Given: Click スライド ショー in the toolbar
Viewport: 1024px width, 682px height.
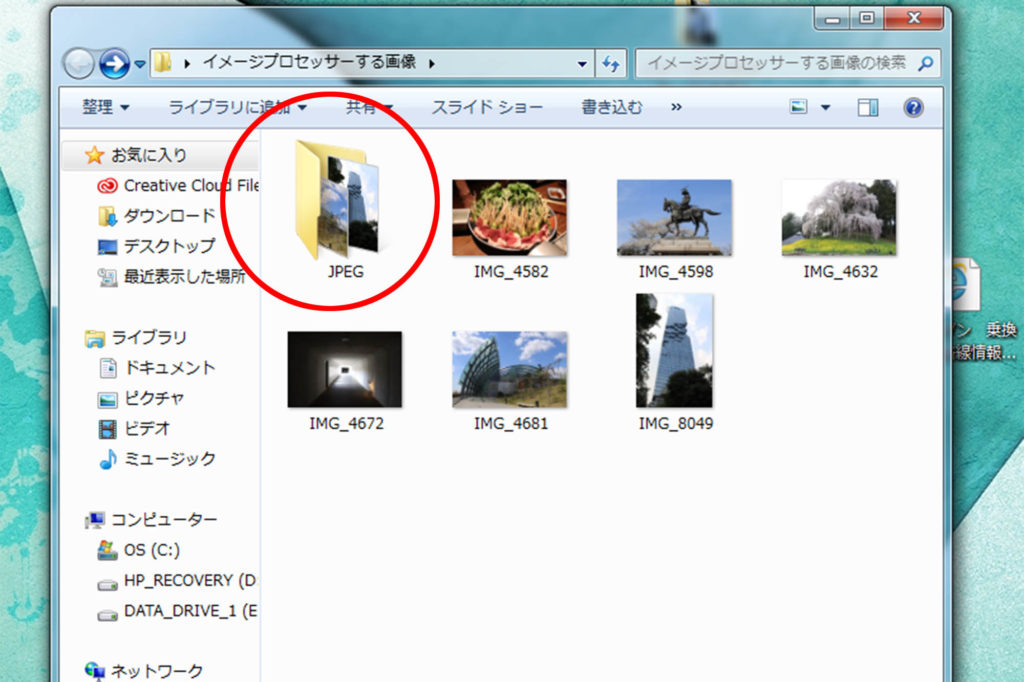Looking at the screenshot, I should coord(487,107).
